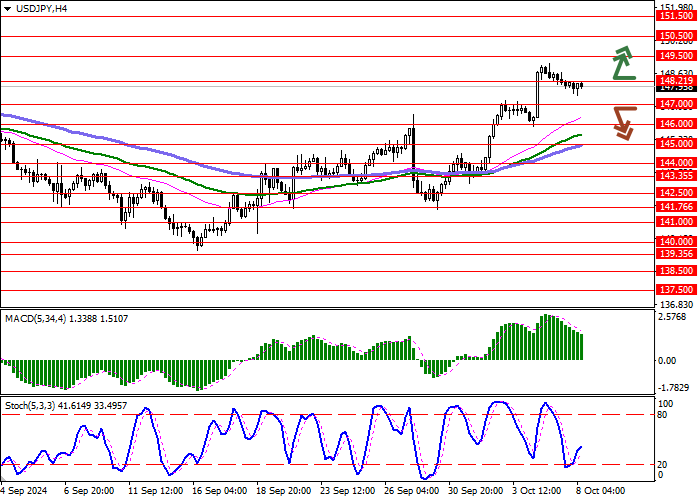
Task: Click the 100 stochastic scale value
Action: (666, 404)
